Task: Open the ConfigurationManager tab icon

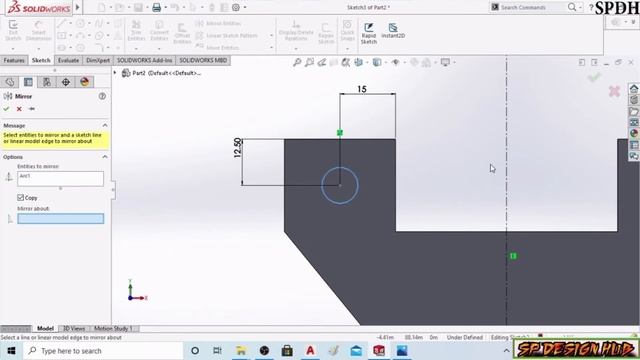Action: tap(47, 82)
